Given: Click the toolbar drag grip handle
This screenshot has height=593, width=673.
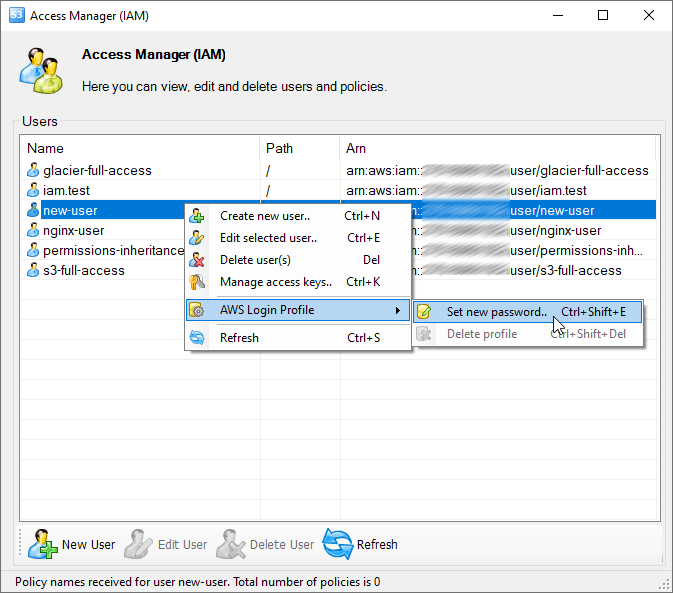Looking at the screenshot, I should pos(20,543).
